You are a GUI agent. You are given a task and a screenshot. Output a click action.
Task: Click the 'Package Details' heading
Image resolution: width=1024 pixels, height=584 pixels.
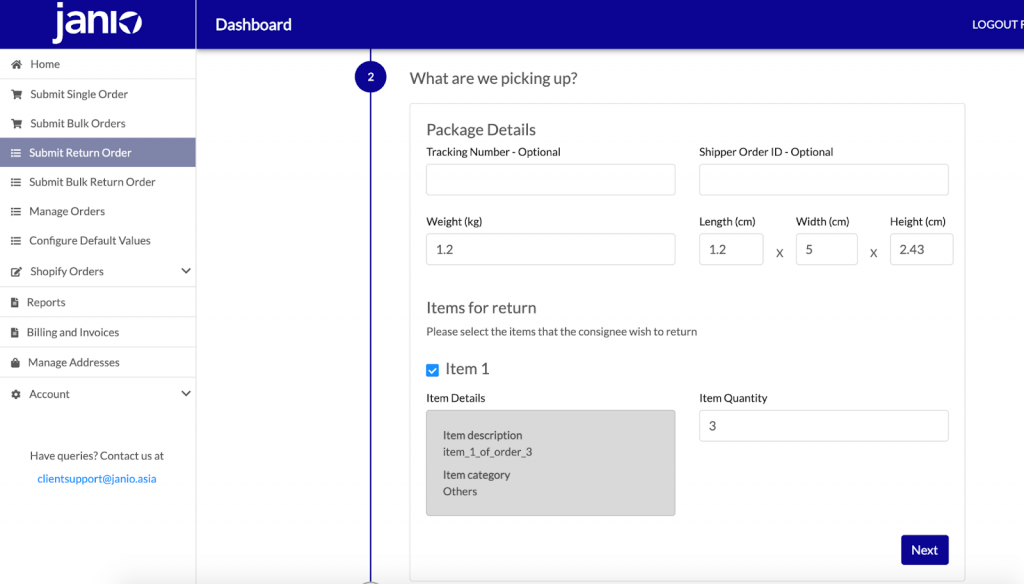pos(481,129)
